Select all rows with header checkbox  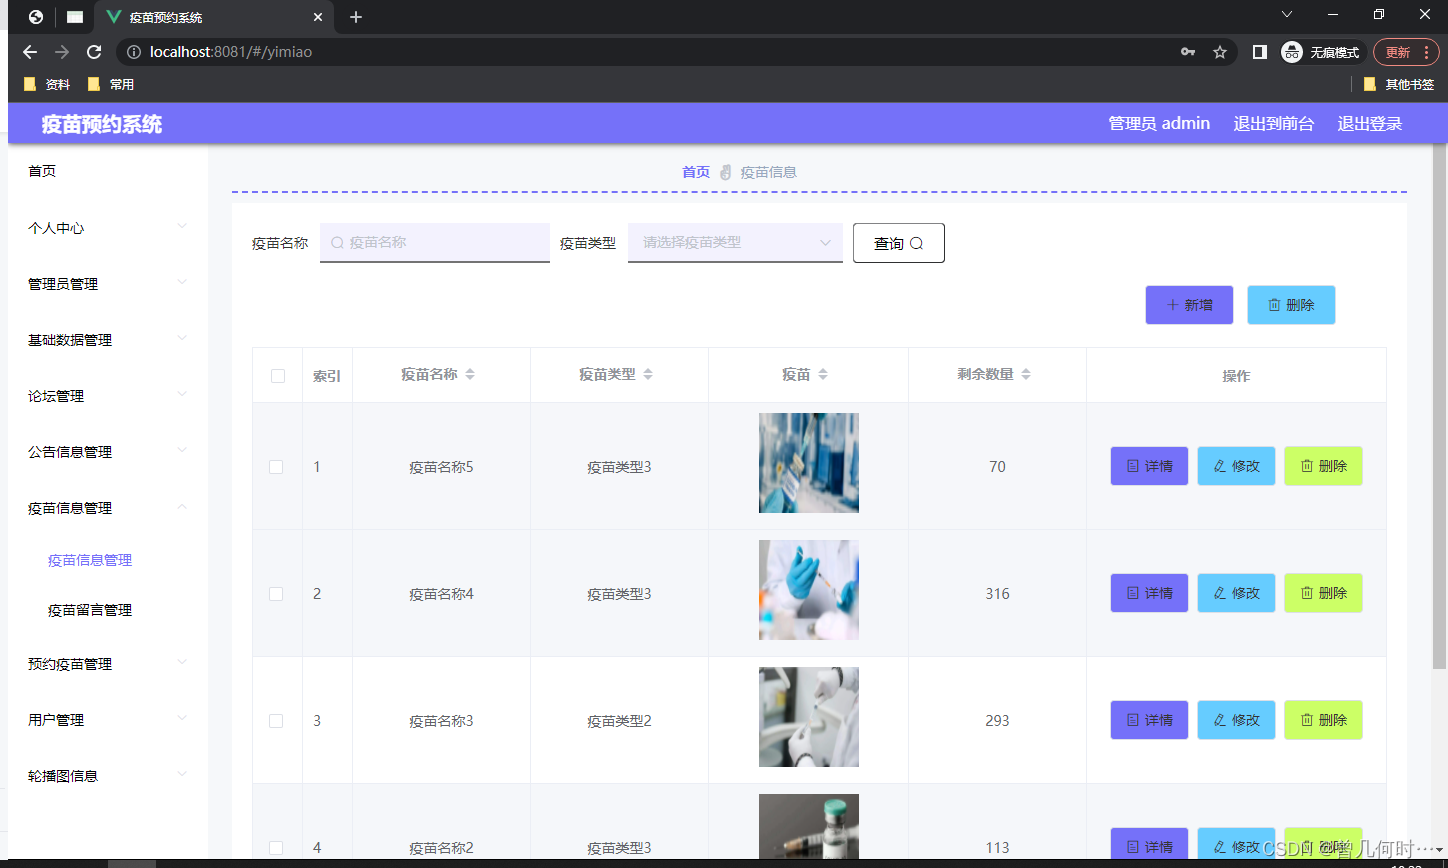278,376
